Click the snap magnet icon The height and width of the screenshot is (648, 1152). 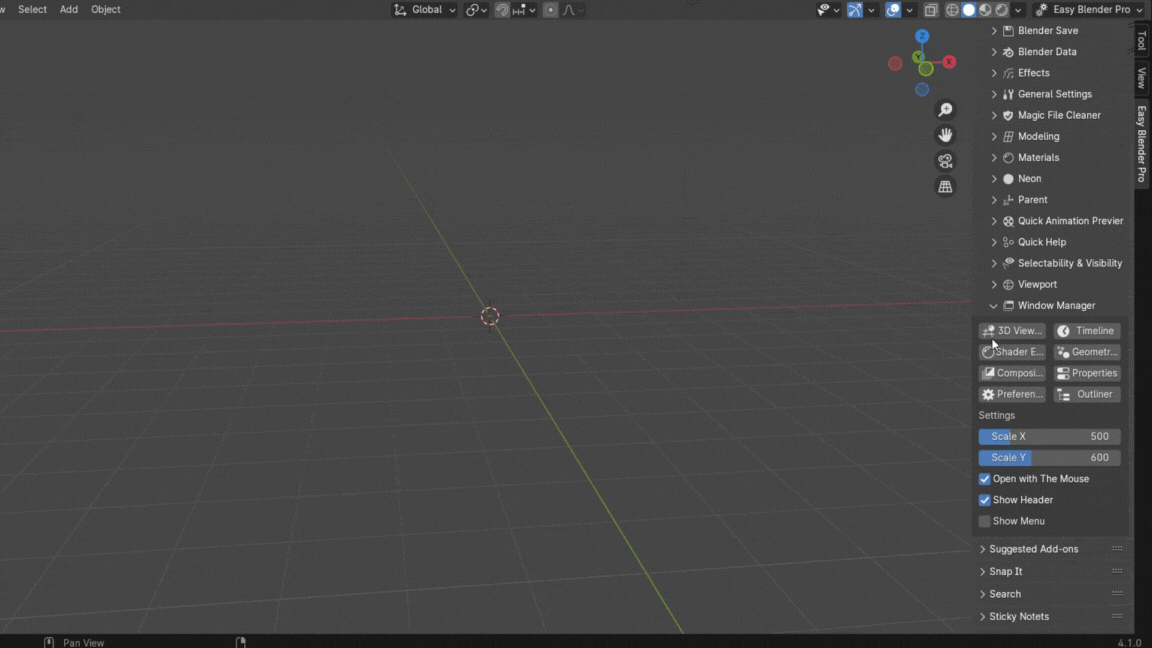coord(502,10)
